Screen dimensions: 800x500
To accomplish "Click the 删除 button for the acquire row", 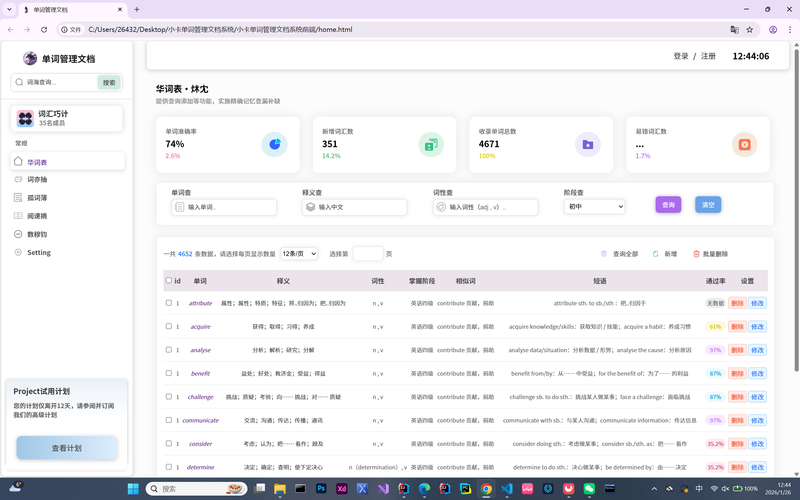I will (x=737, y=326).
